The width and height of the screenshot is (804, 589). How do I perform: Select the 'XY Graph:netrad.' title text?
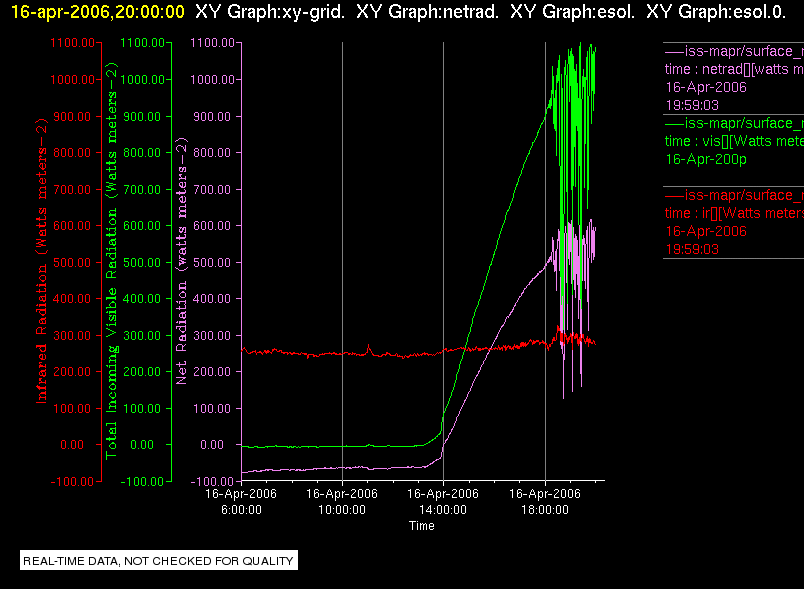[427, 12]
